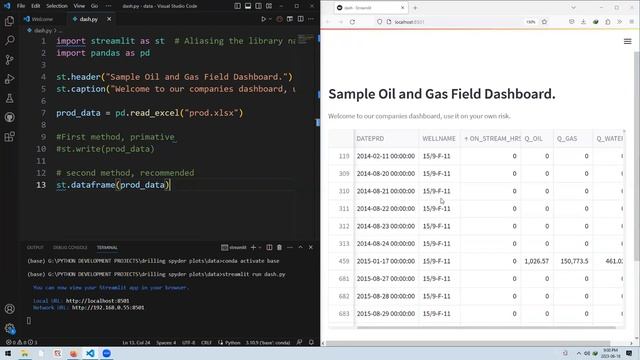Close the terminal panel

311,247
